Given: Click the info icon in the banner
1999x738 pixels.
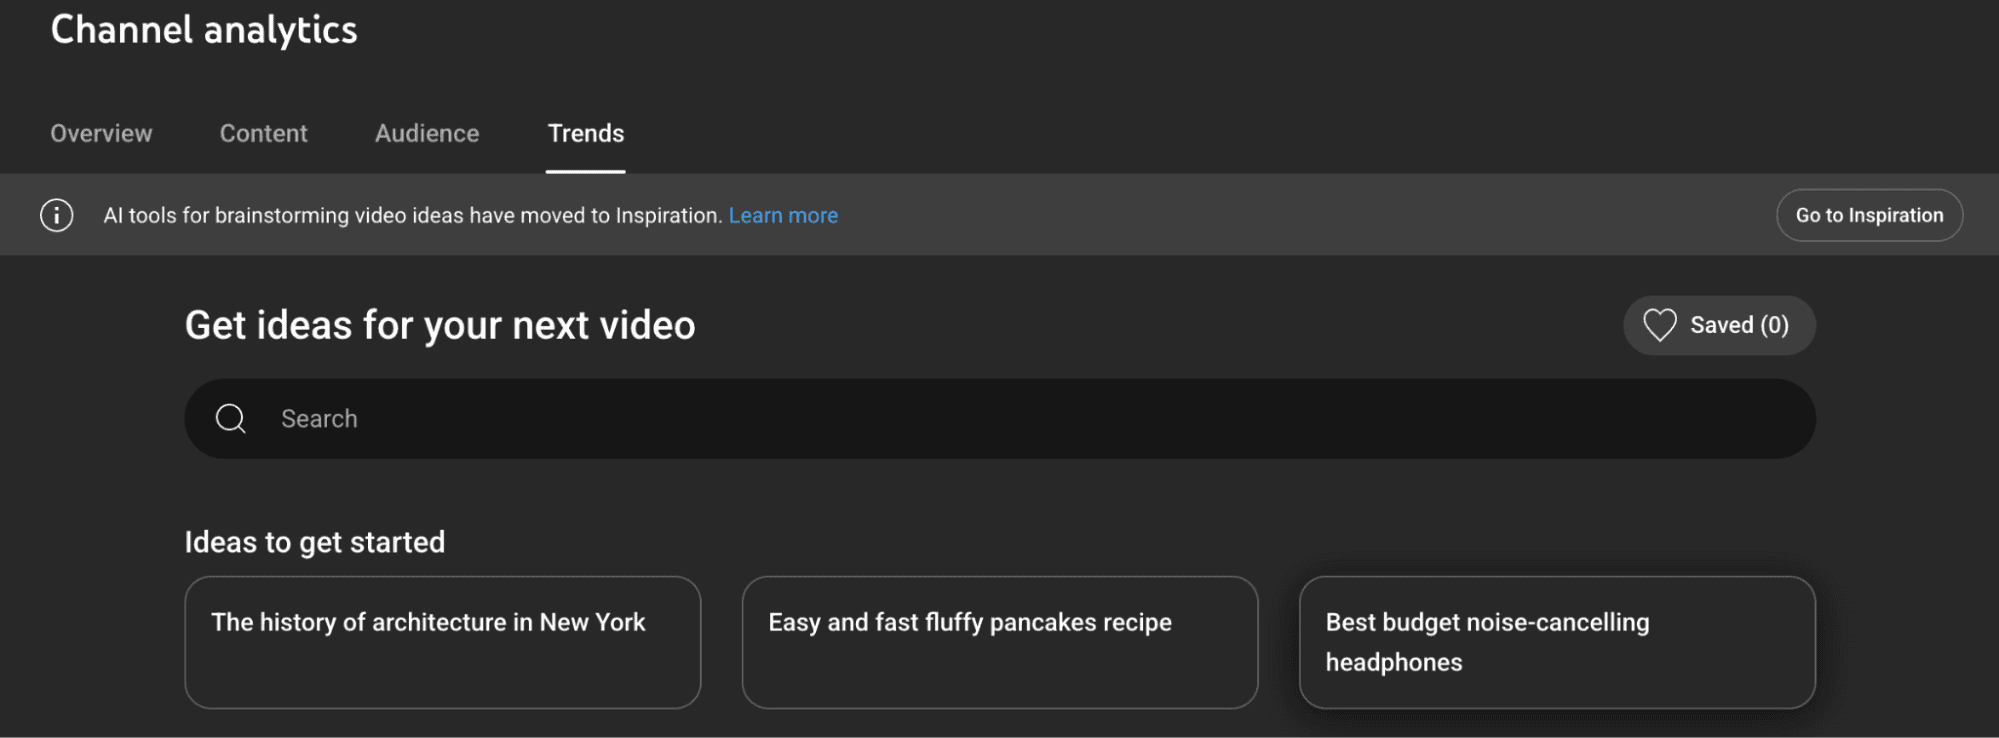Looking at the screenshot, I should coord(56,215).
